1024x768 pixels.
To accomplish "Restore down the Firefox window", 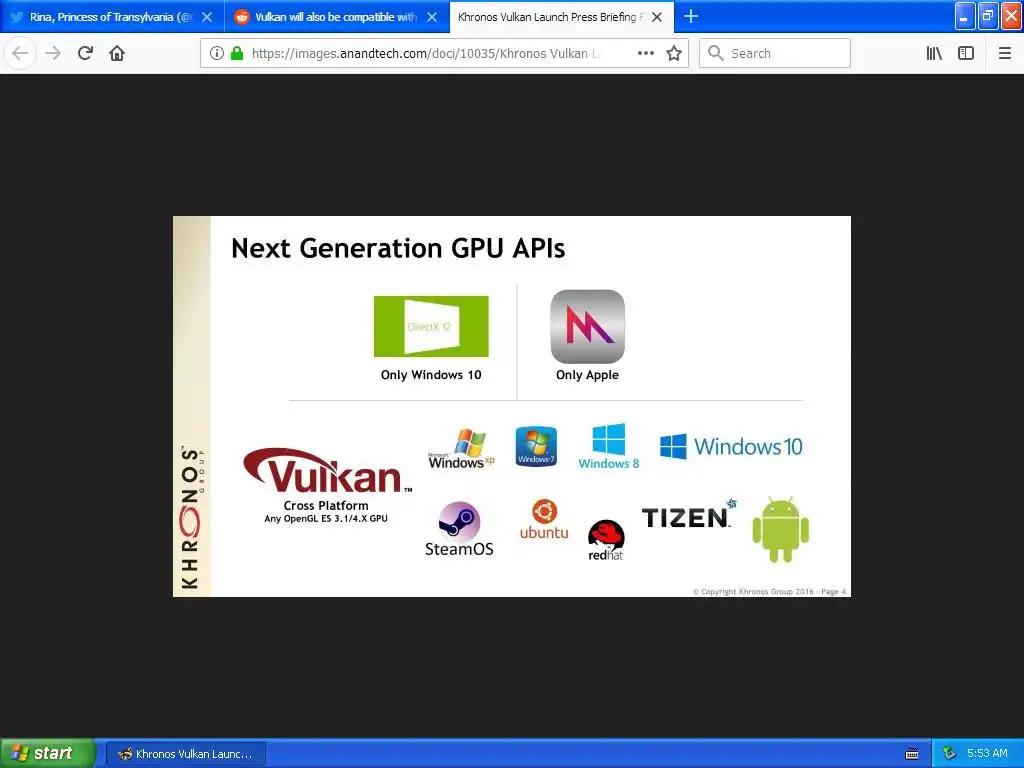I will [988, 16].
